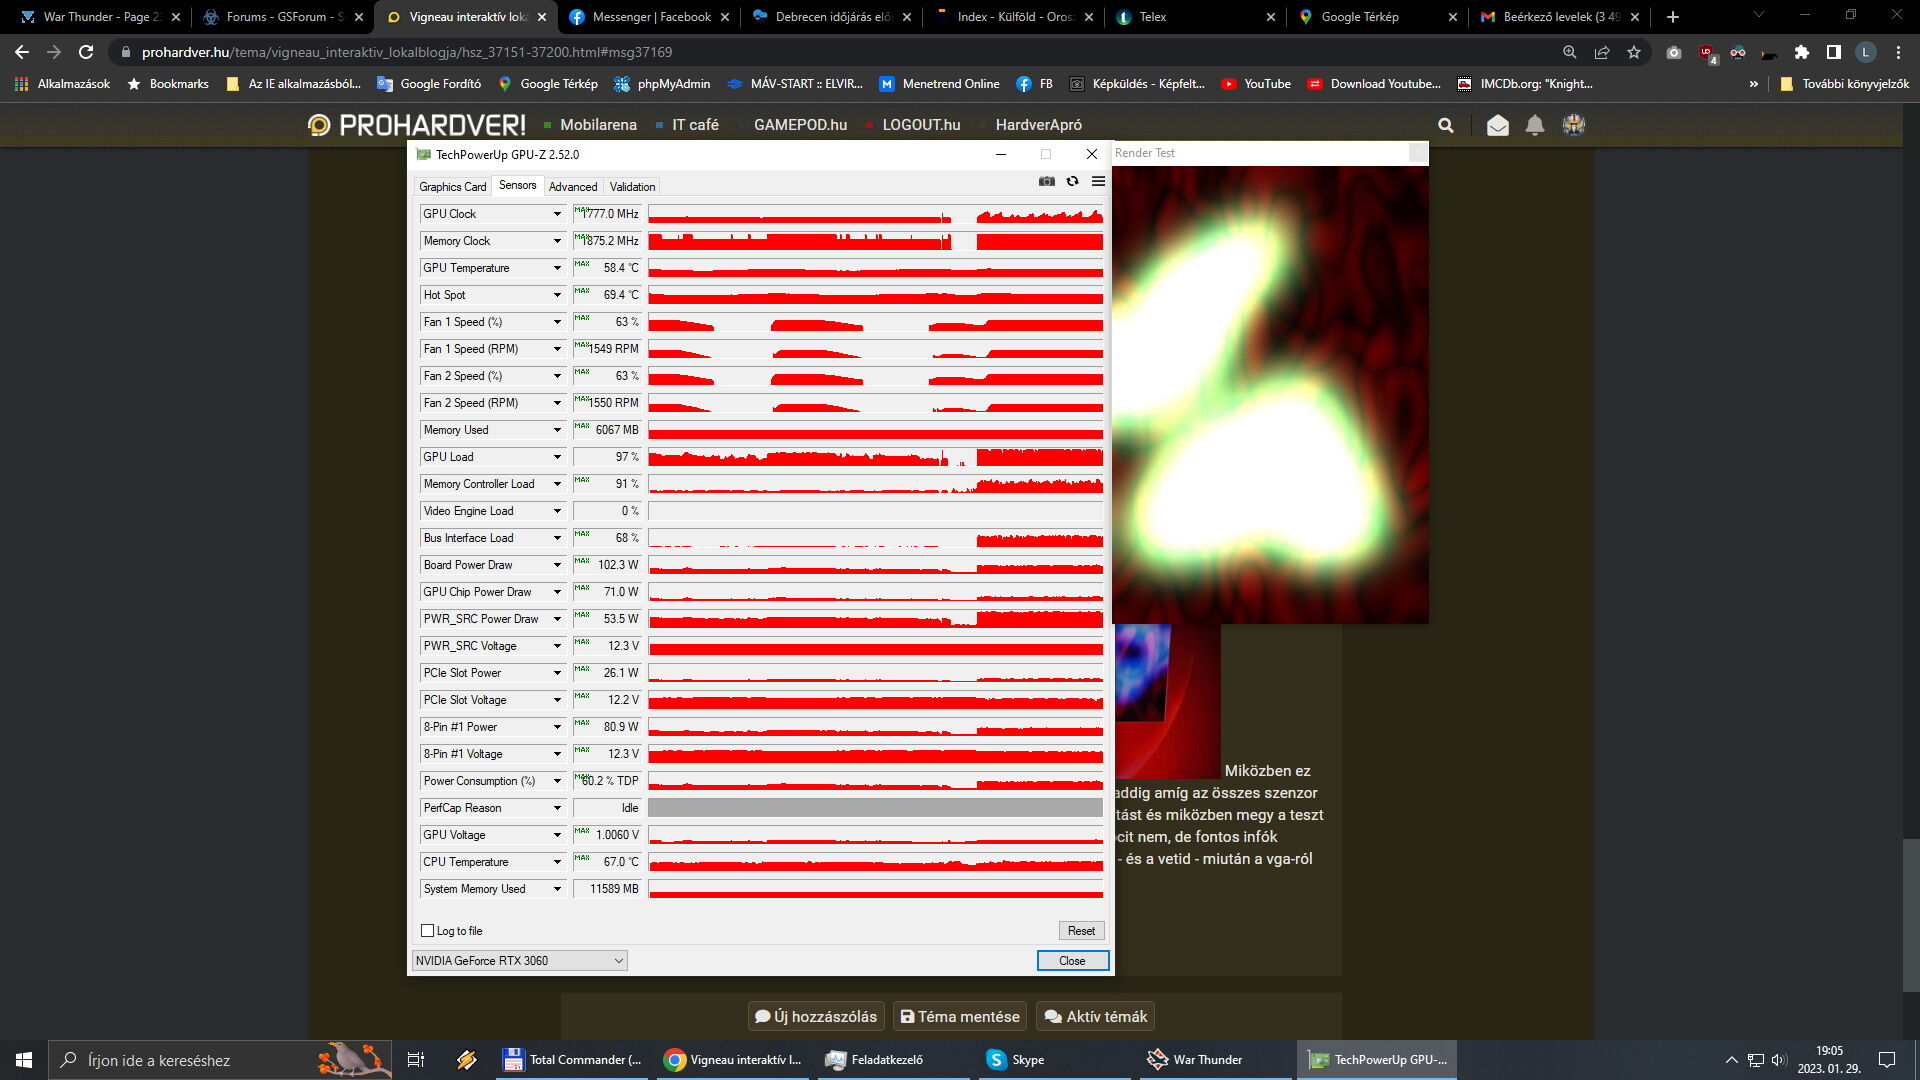1920x1080 pixels.
Task: Open the Windows Start menu
Action: click(x=24, y=1060)
